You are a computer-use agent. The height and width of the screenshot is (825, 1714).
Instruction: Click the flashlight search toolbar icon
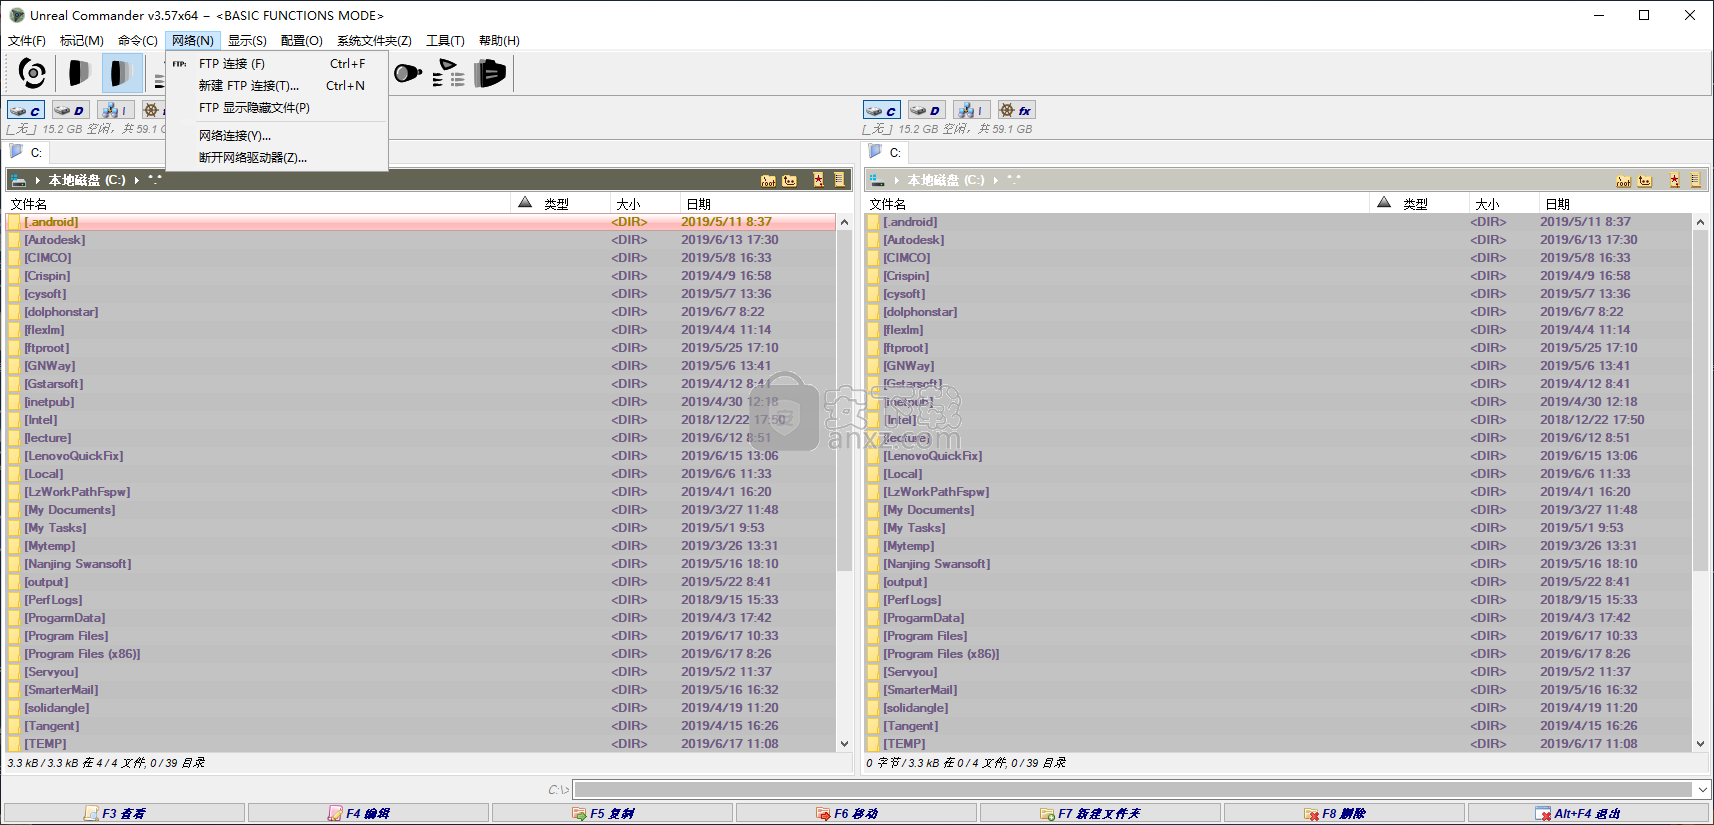click(407, 73)
